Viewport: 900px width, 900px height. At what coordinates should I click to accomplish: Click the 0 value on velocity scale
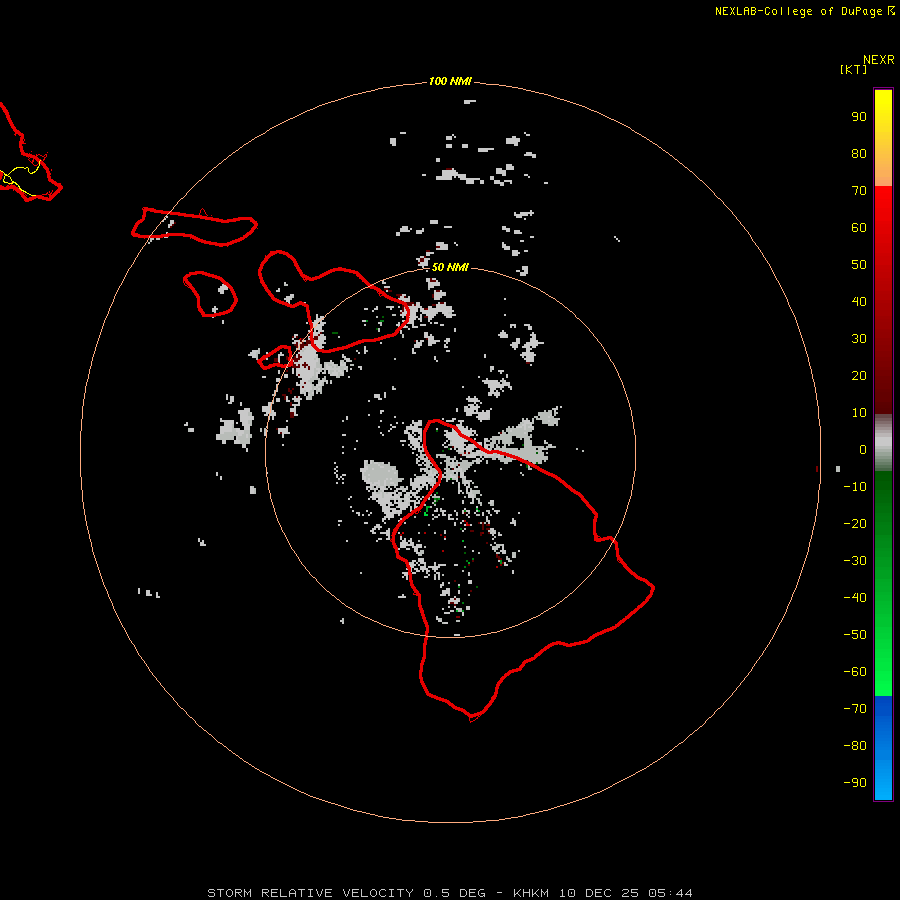click(x=863, y=450)
